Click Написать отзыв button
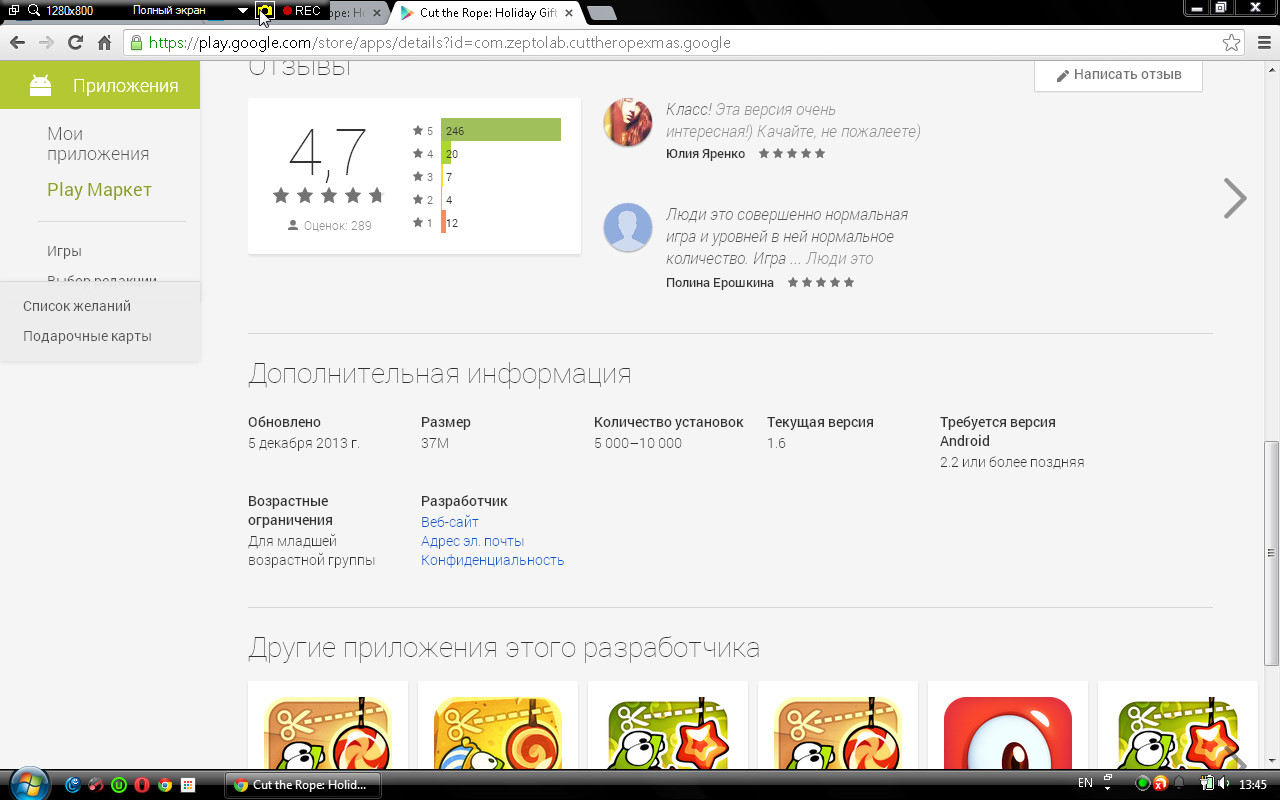 pos(1118,74)
